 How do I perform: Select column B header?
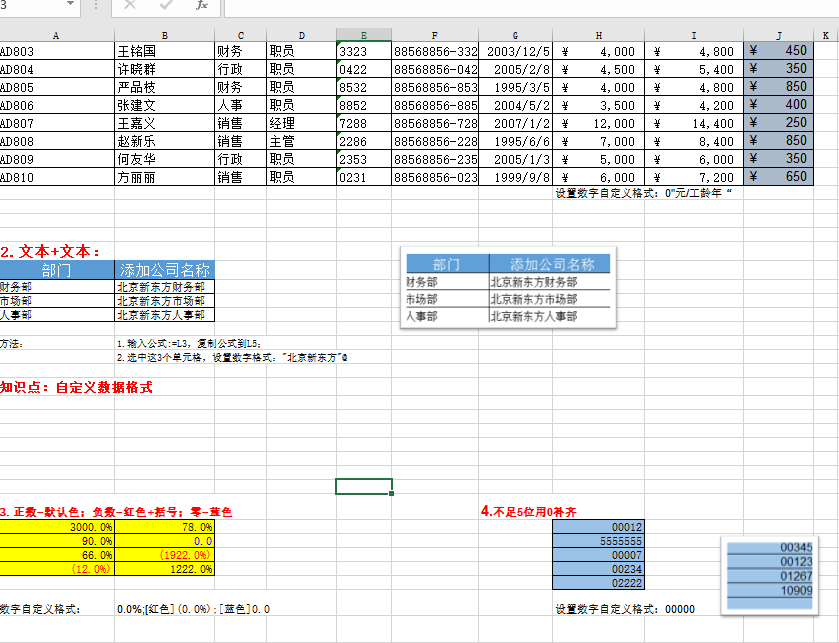(x=164, y=35)
